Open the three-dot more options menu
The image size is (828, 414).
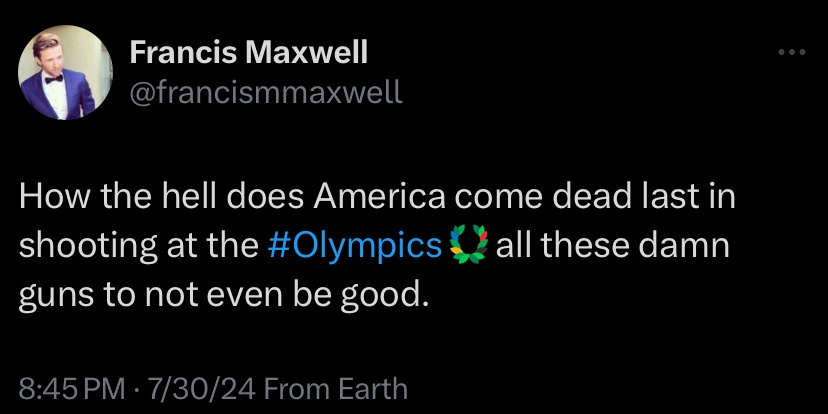click(x=790, y=53)
